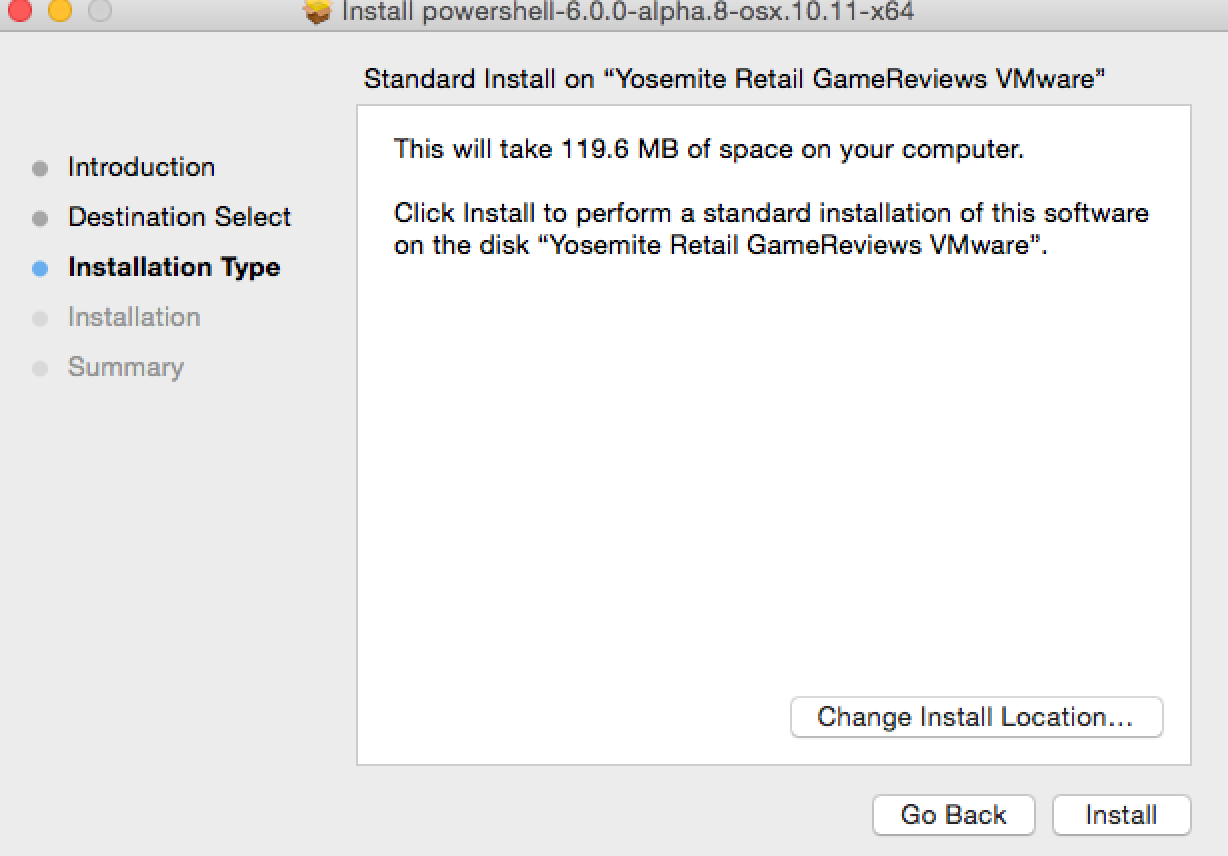Click the Standard Install heading text
The image size is (1228, 856).
(735, 80)
